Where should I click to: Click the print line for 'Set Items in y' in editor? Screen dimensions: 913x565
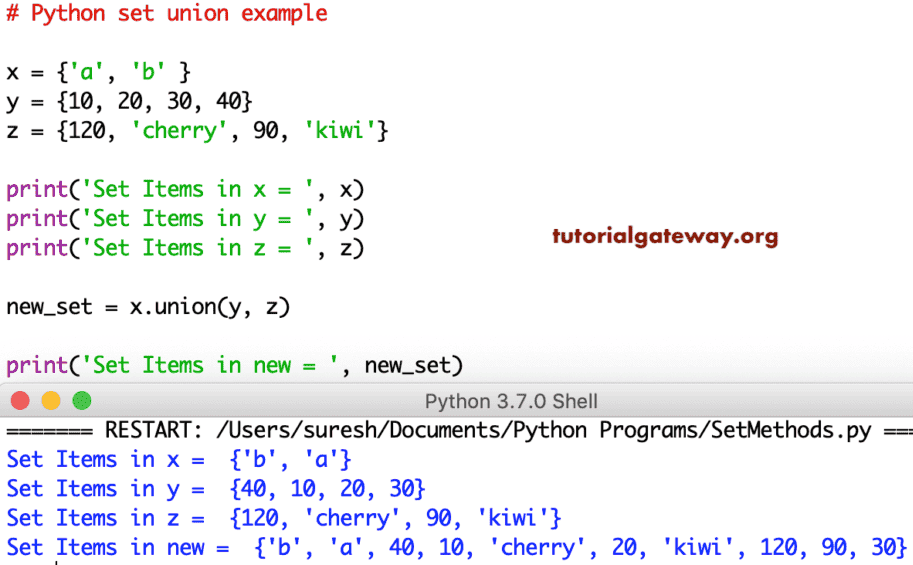[x=185, y=220]
